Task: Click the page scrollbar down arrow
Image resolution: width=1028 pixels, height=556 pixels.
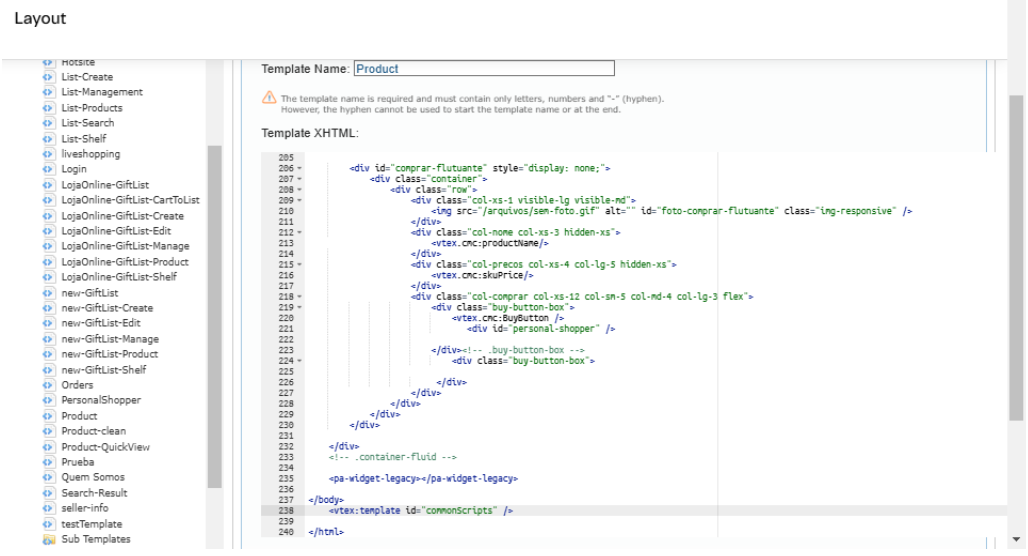Action: (1016, 540)
